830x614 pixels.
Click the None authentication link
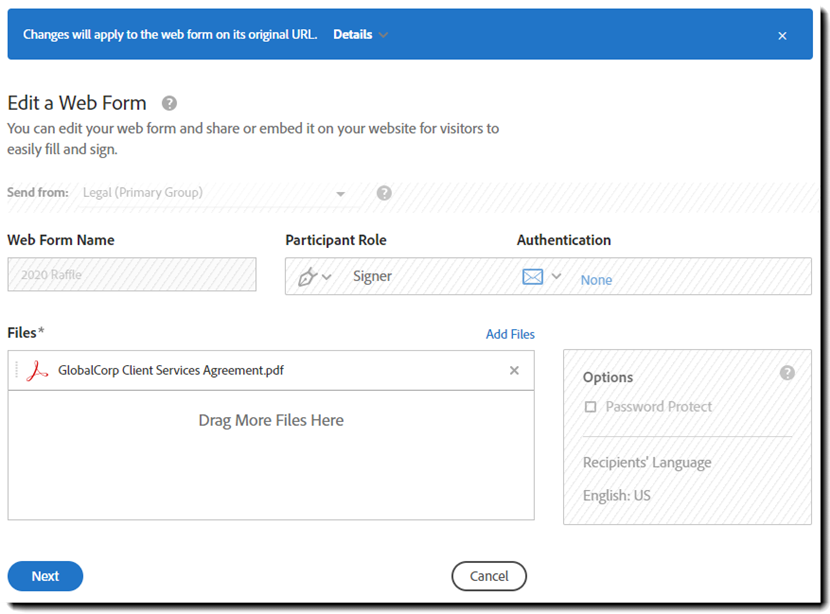596,280
